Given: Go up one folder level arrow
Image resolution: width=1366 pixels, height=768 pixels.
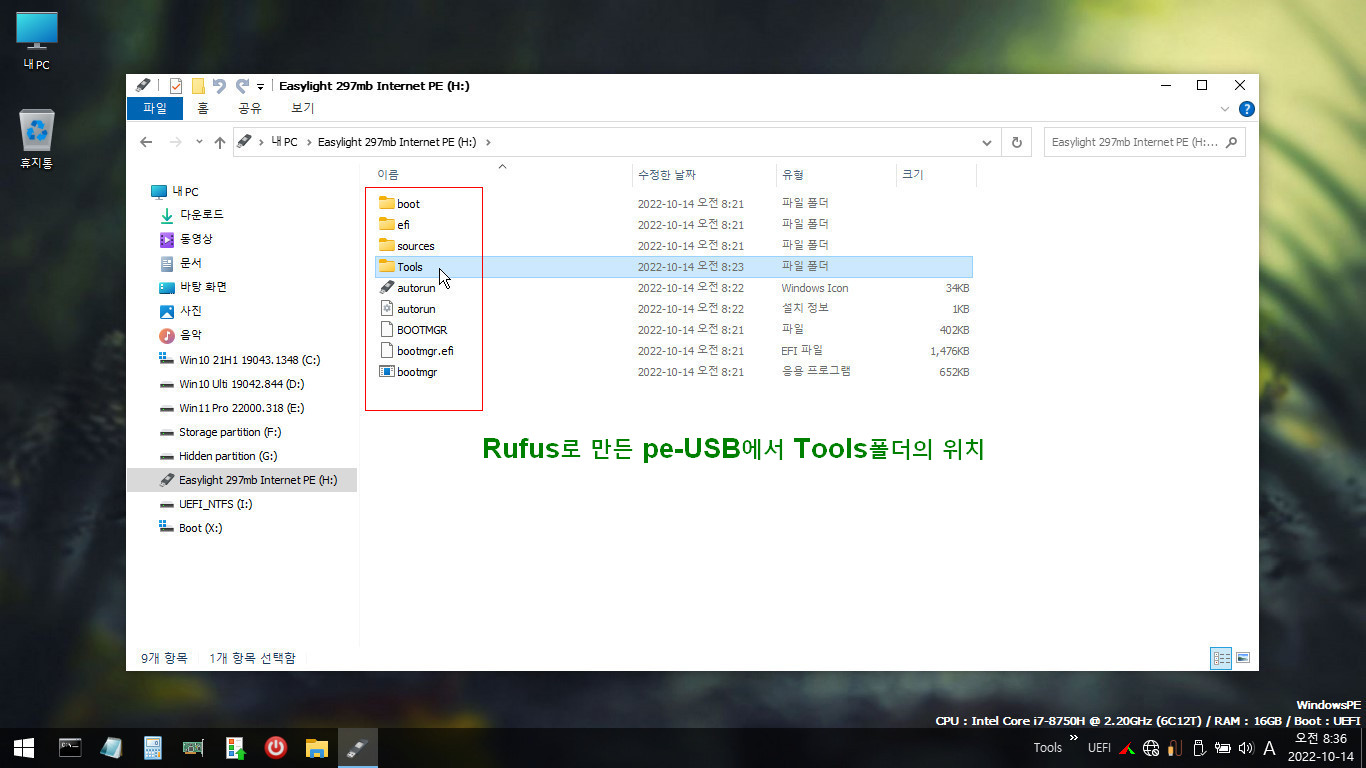Looking at the screenshot, I should [220, 142].
